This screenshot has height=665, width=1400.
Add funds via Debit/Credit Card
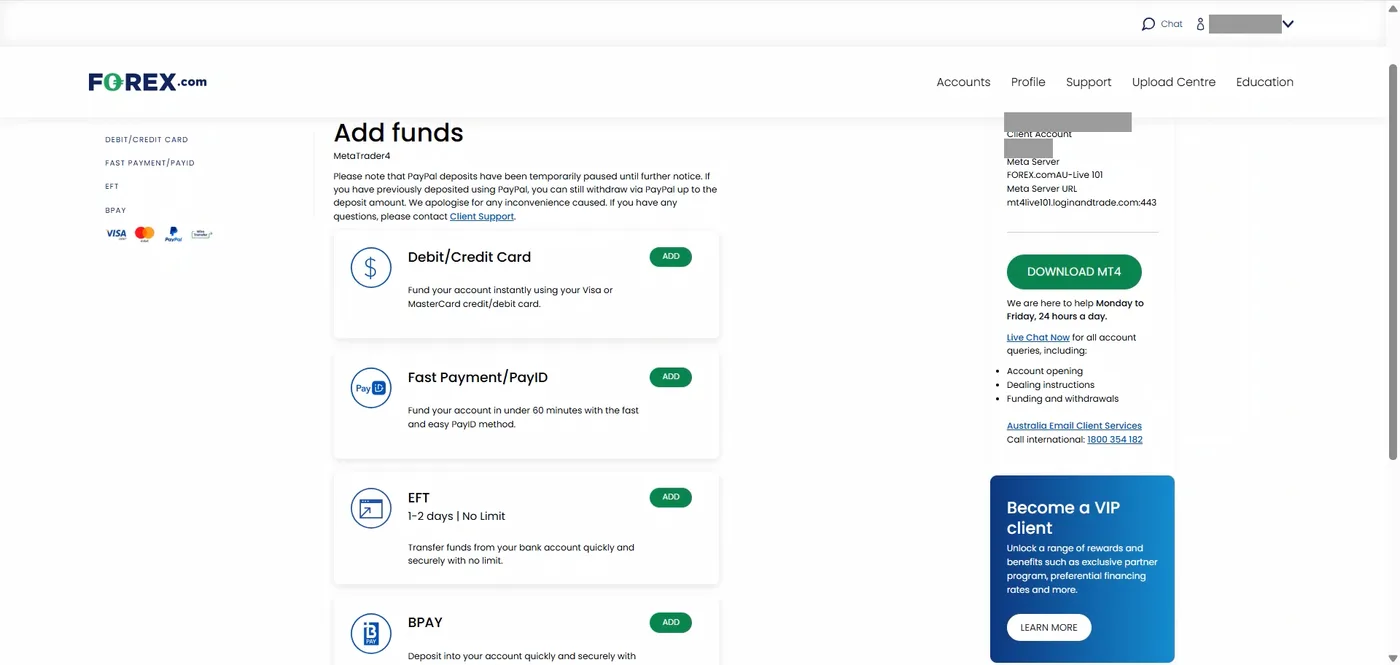click(671, 257)
